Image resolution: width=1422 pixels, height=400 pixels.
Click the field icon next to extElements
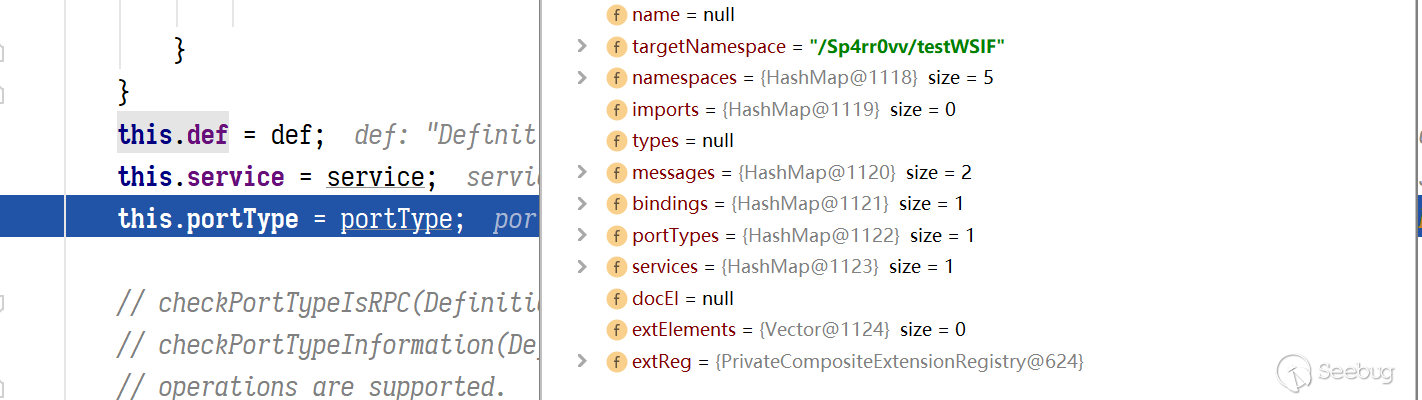617,329
